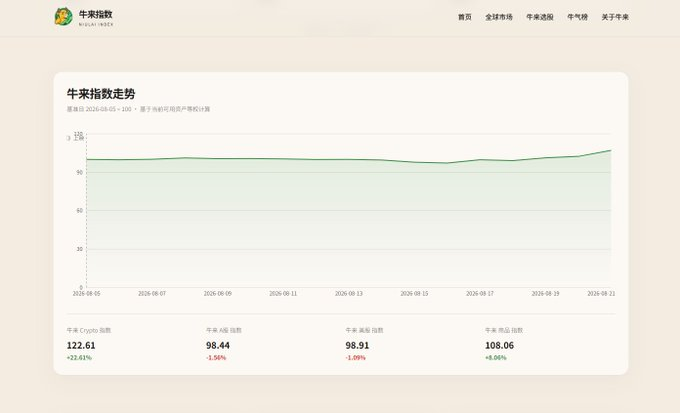This screenshot has height=413, width=680.
Task: Click the +8.06% change figure
Action: [496, 357]
